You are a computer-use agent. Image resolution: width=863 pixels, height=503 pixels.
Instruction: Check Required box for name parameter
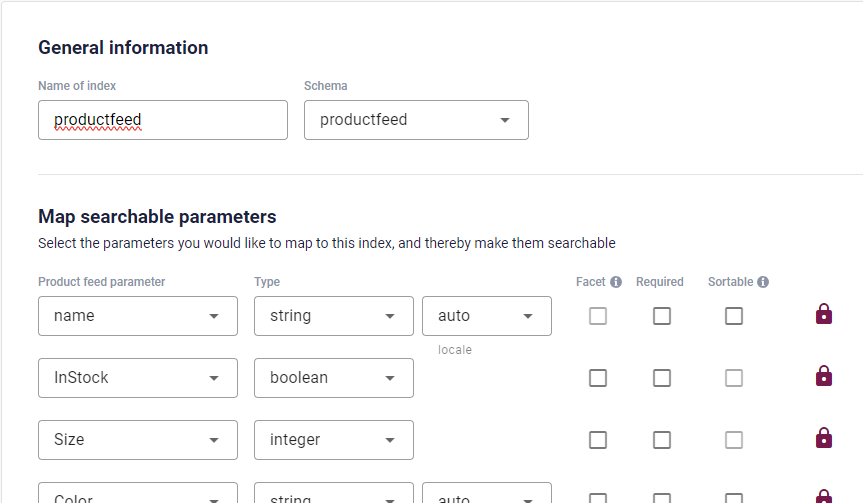point(662,316)
